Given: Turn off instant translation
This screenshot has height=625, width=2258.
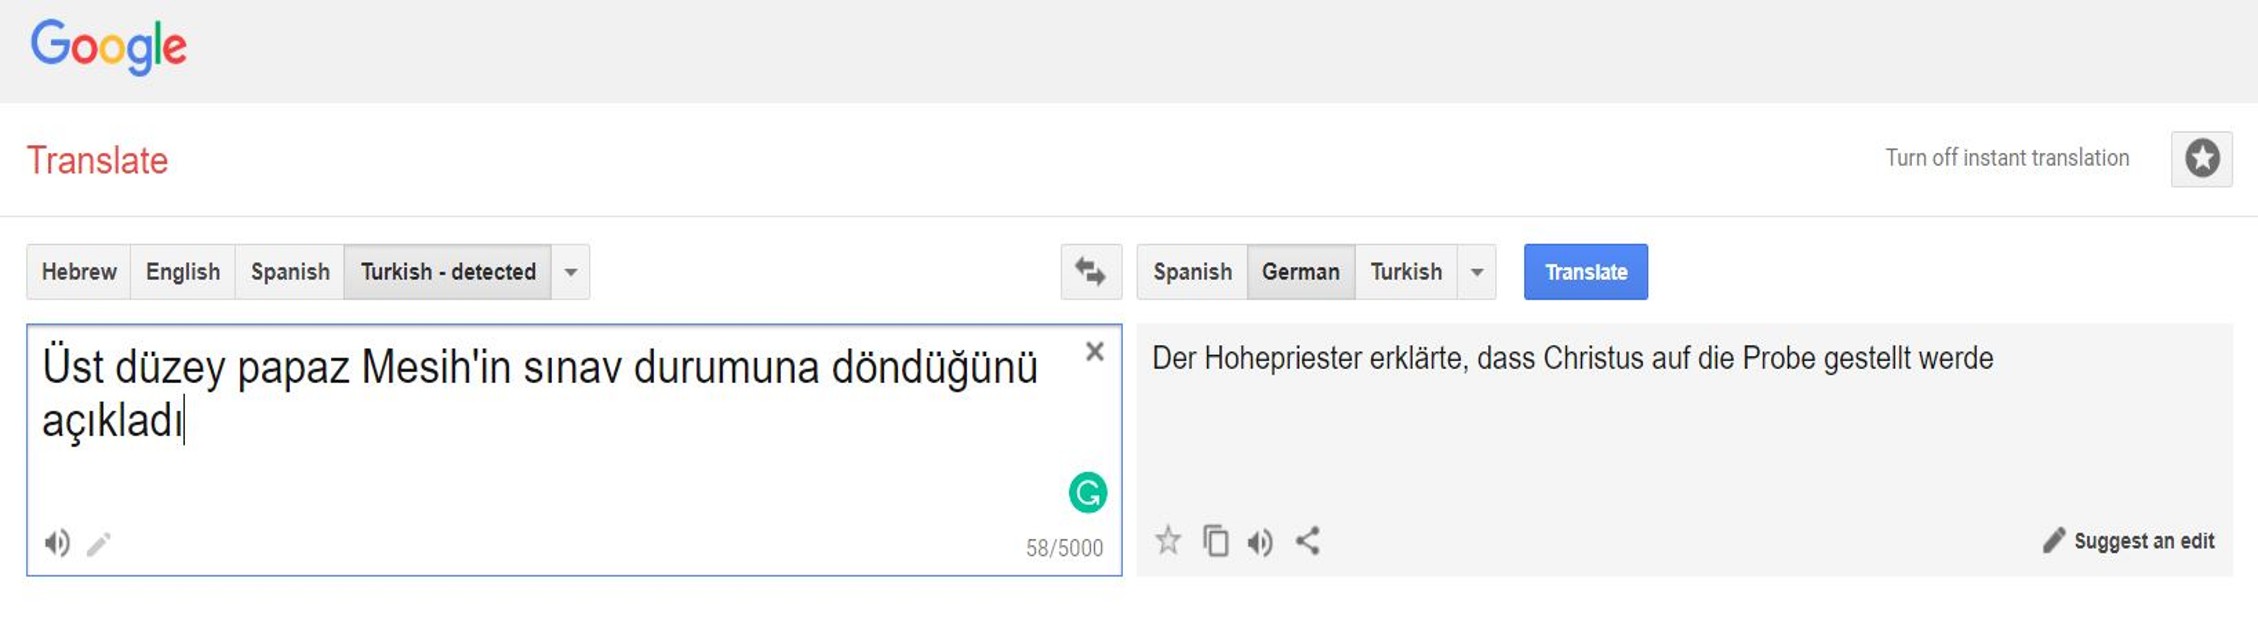Looking at the screenshot, I should pyautogui.click(x=2006, y=158).
